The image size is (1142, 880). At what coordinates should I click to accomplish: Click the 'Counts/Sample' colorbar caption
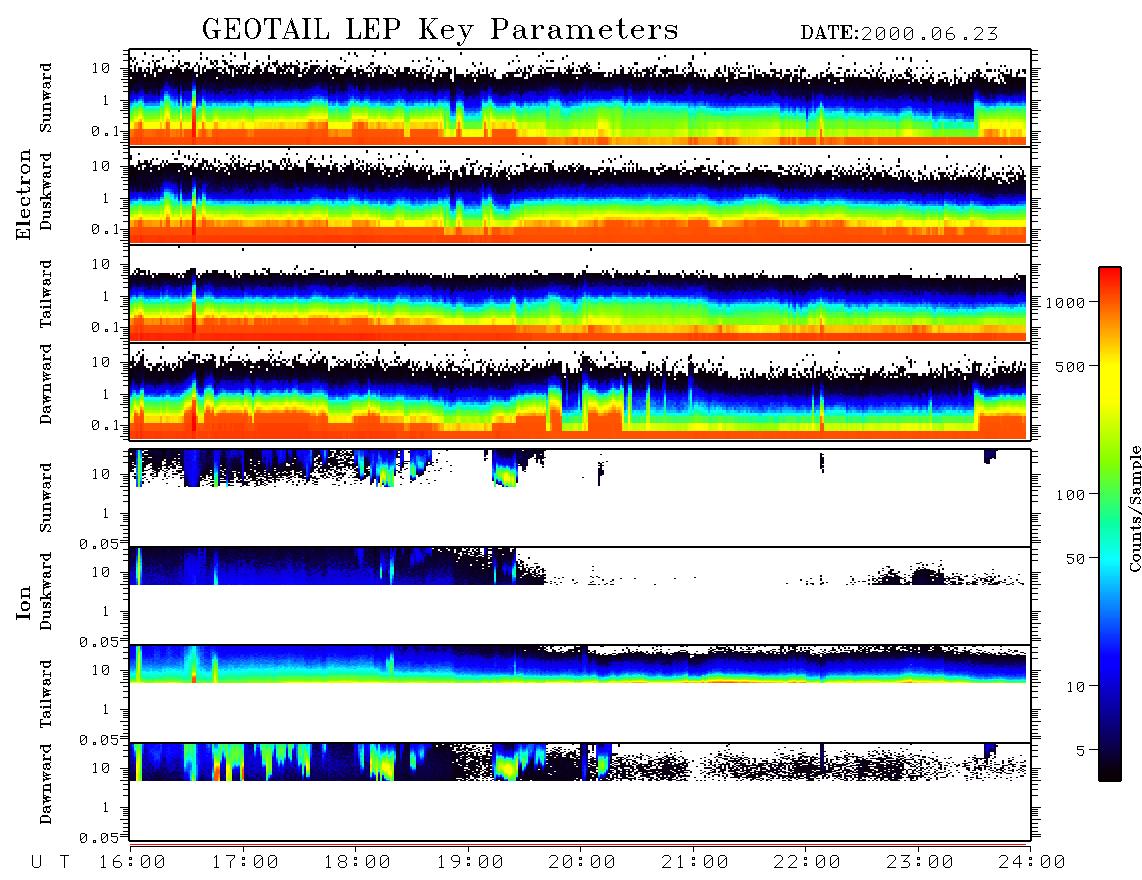1134,508
